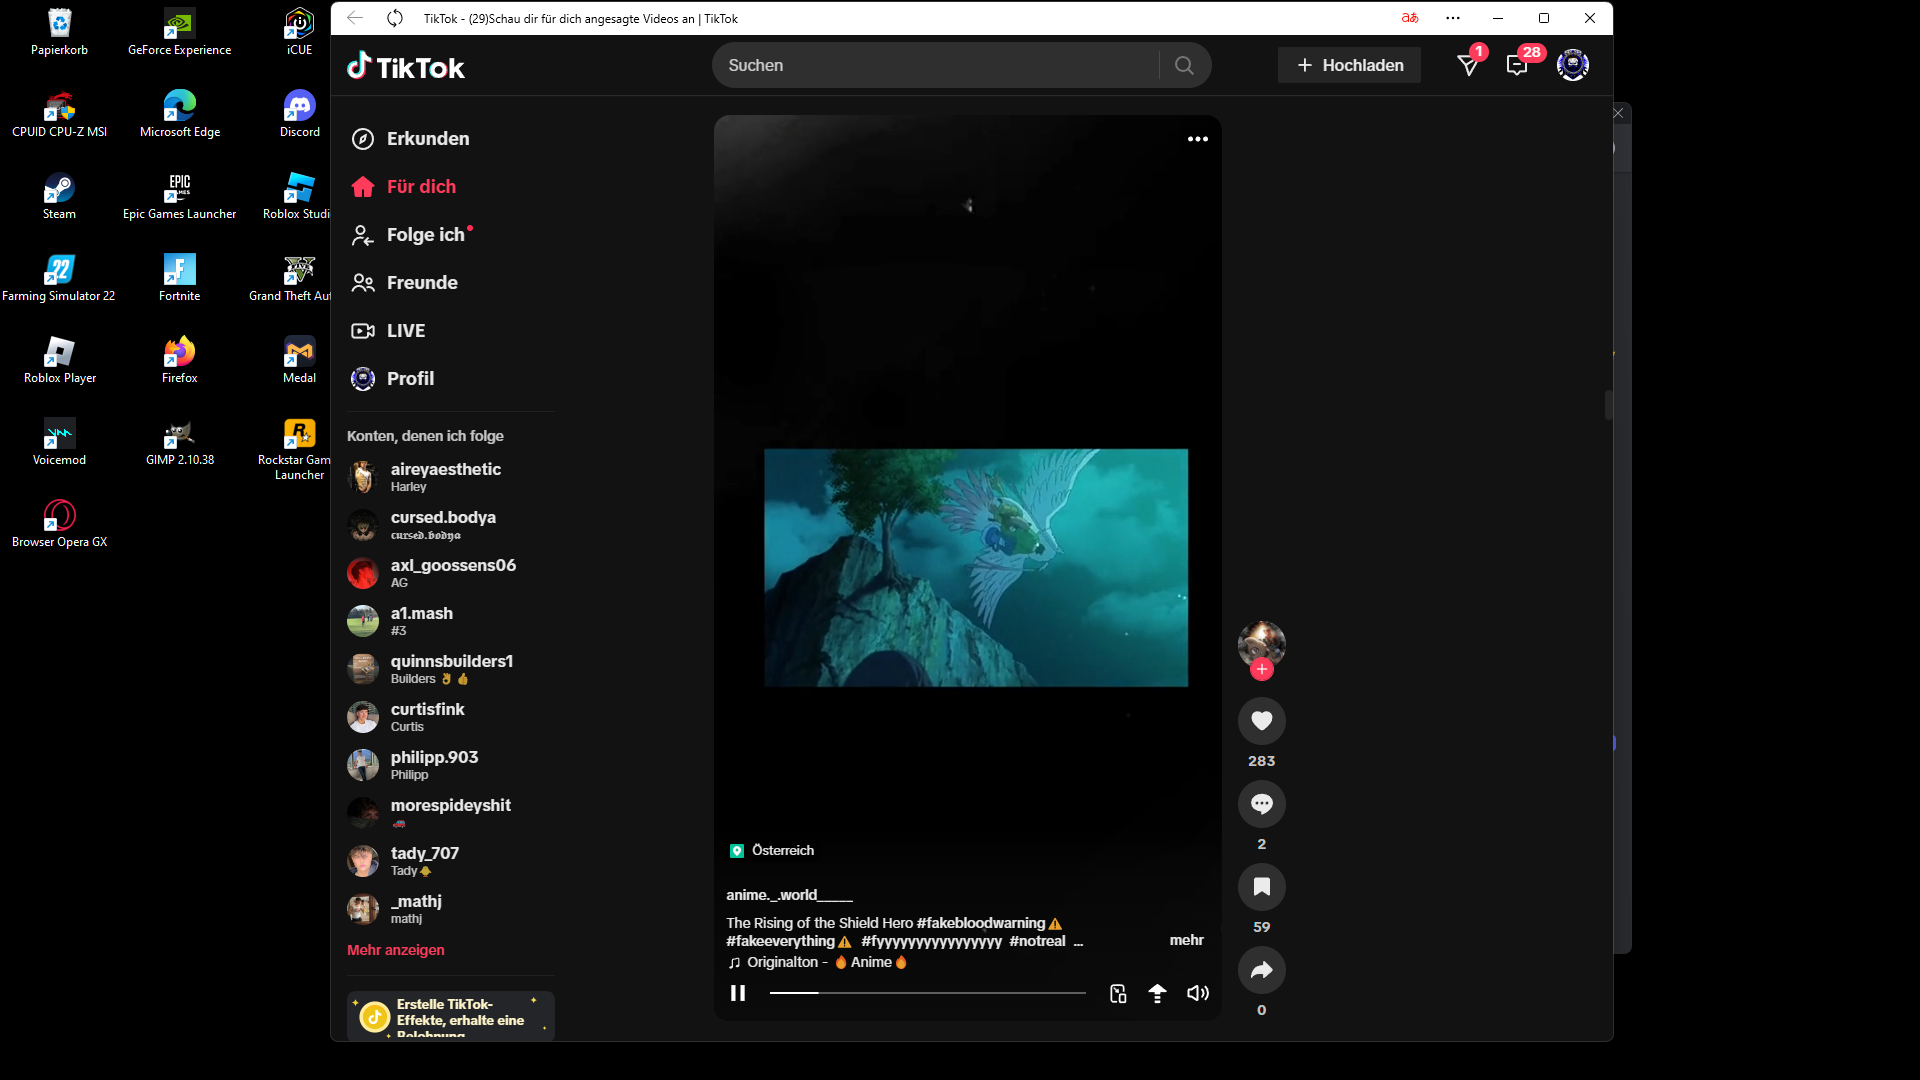Like the video with heart icon

coord(1262,721)
